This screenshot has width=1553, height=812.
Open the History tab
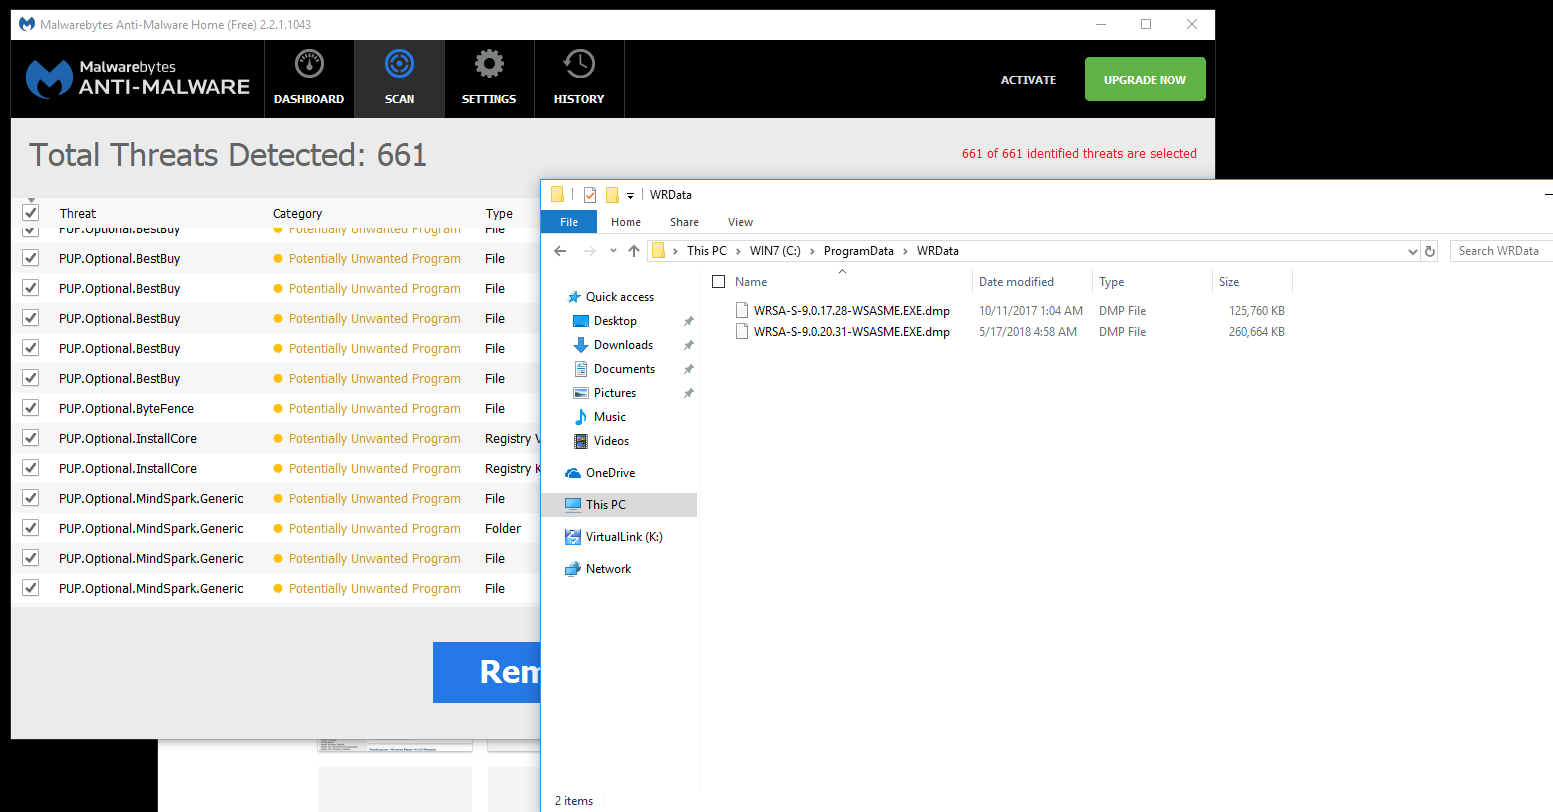pos(579,79)
